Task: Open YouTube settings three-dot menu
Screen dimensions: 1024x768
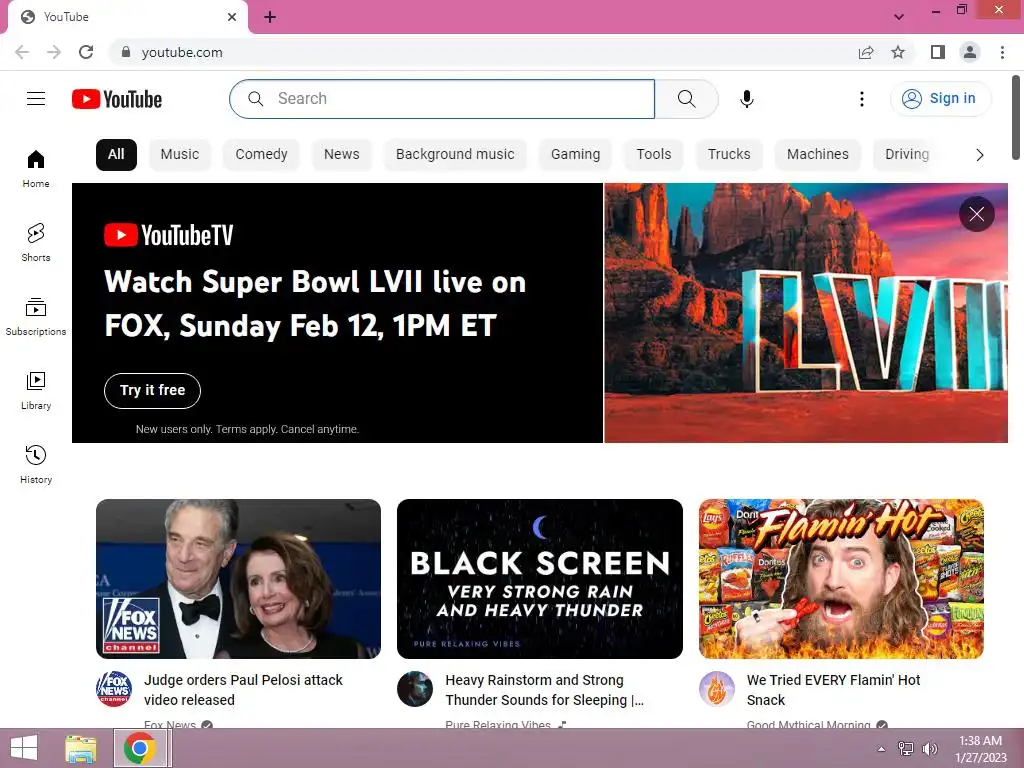Action: click(862, 99)
